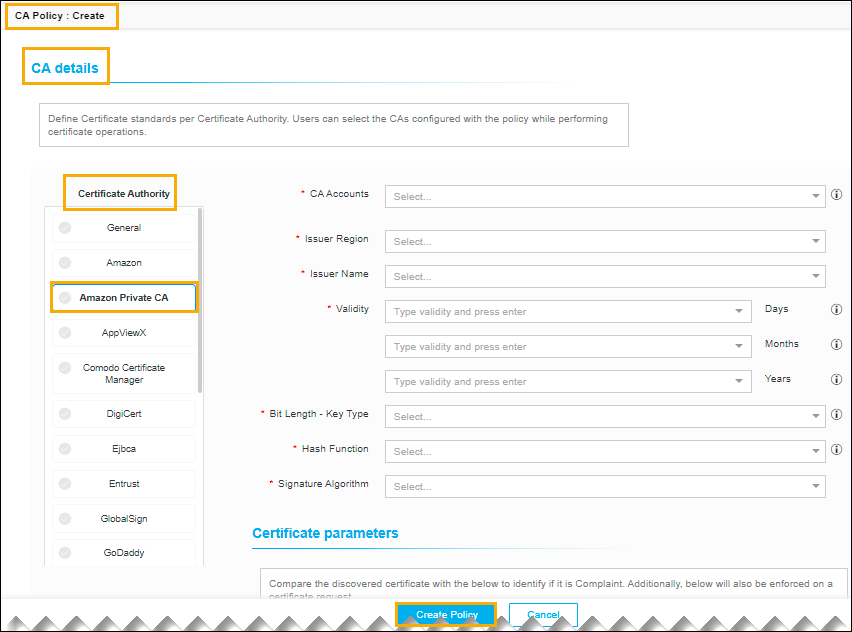Toggle the Amazon check circle

click(65, 263)
